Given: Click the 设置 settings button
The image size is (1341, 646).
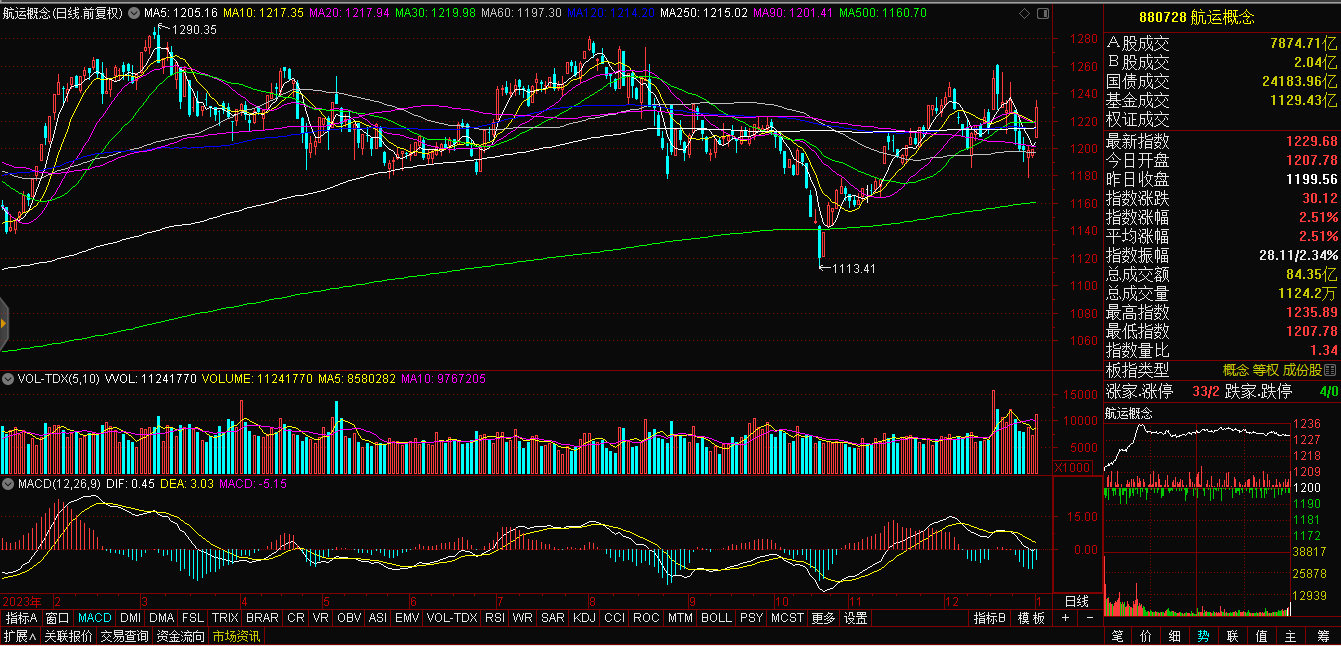Looking at the screenshot, I should tap(855, 618).
